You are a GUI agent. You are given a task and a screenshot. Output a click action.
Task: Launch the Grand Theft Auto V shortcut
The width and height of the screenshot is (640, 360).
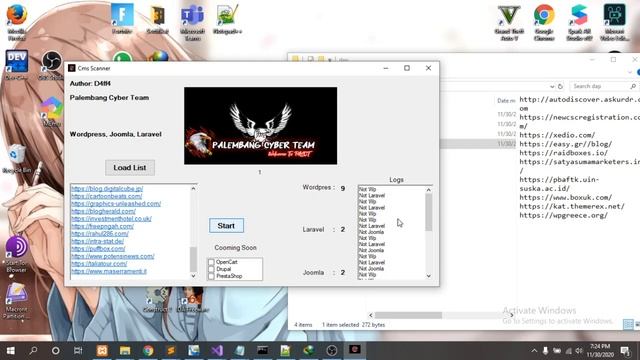point(509,22)
